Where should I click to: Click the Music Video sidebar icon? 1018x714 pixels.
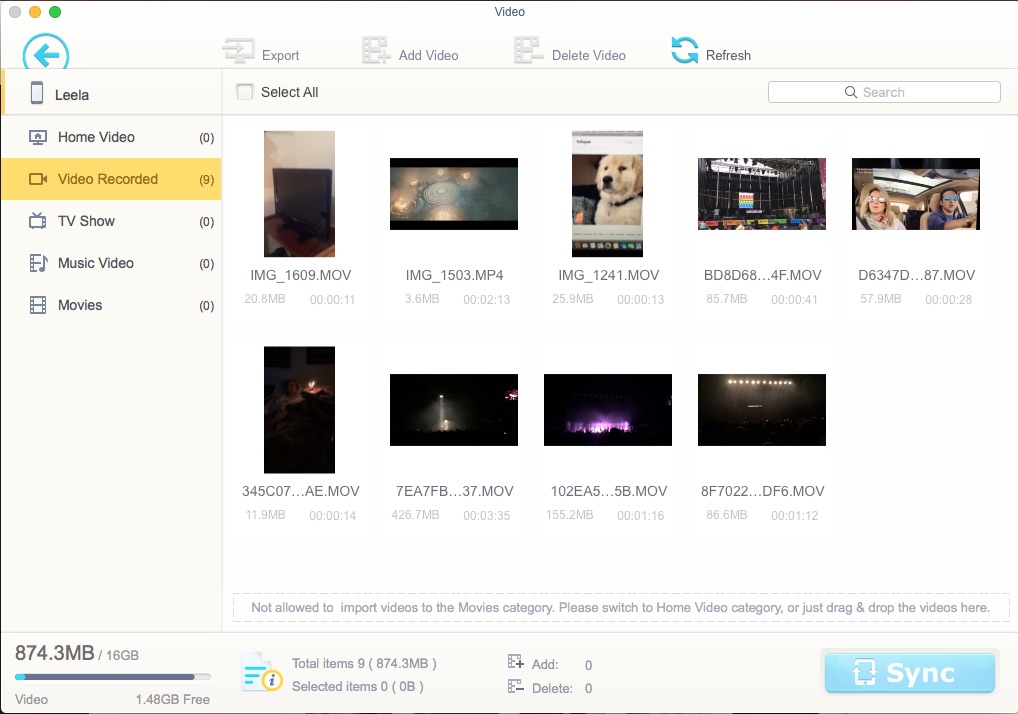[x=38, y=263]
